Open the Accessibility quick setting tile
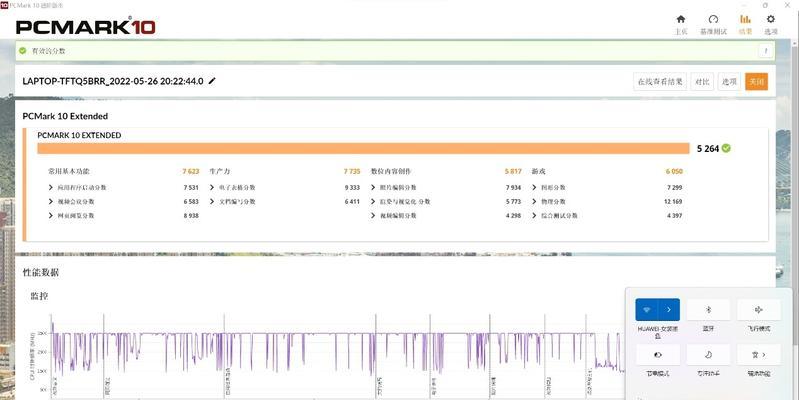Screen dimensions: 799x400 [x=759, y=355]
